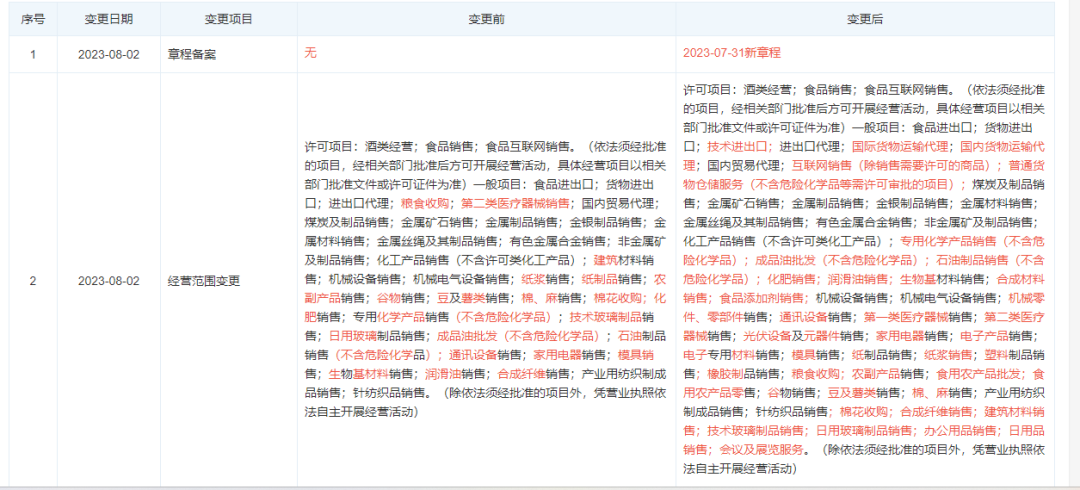Open the 2023-07-31新章程 link
1080x490 pixels.
click(731, 53)
